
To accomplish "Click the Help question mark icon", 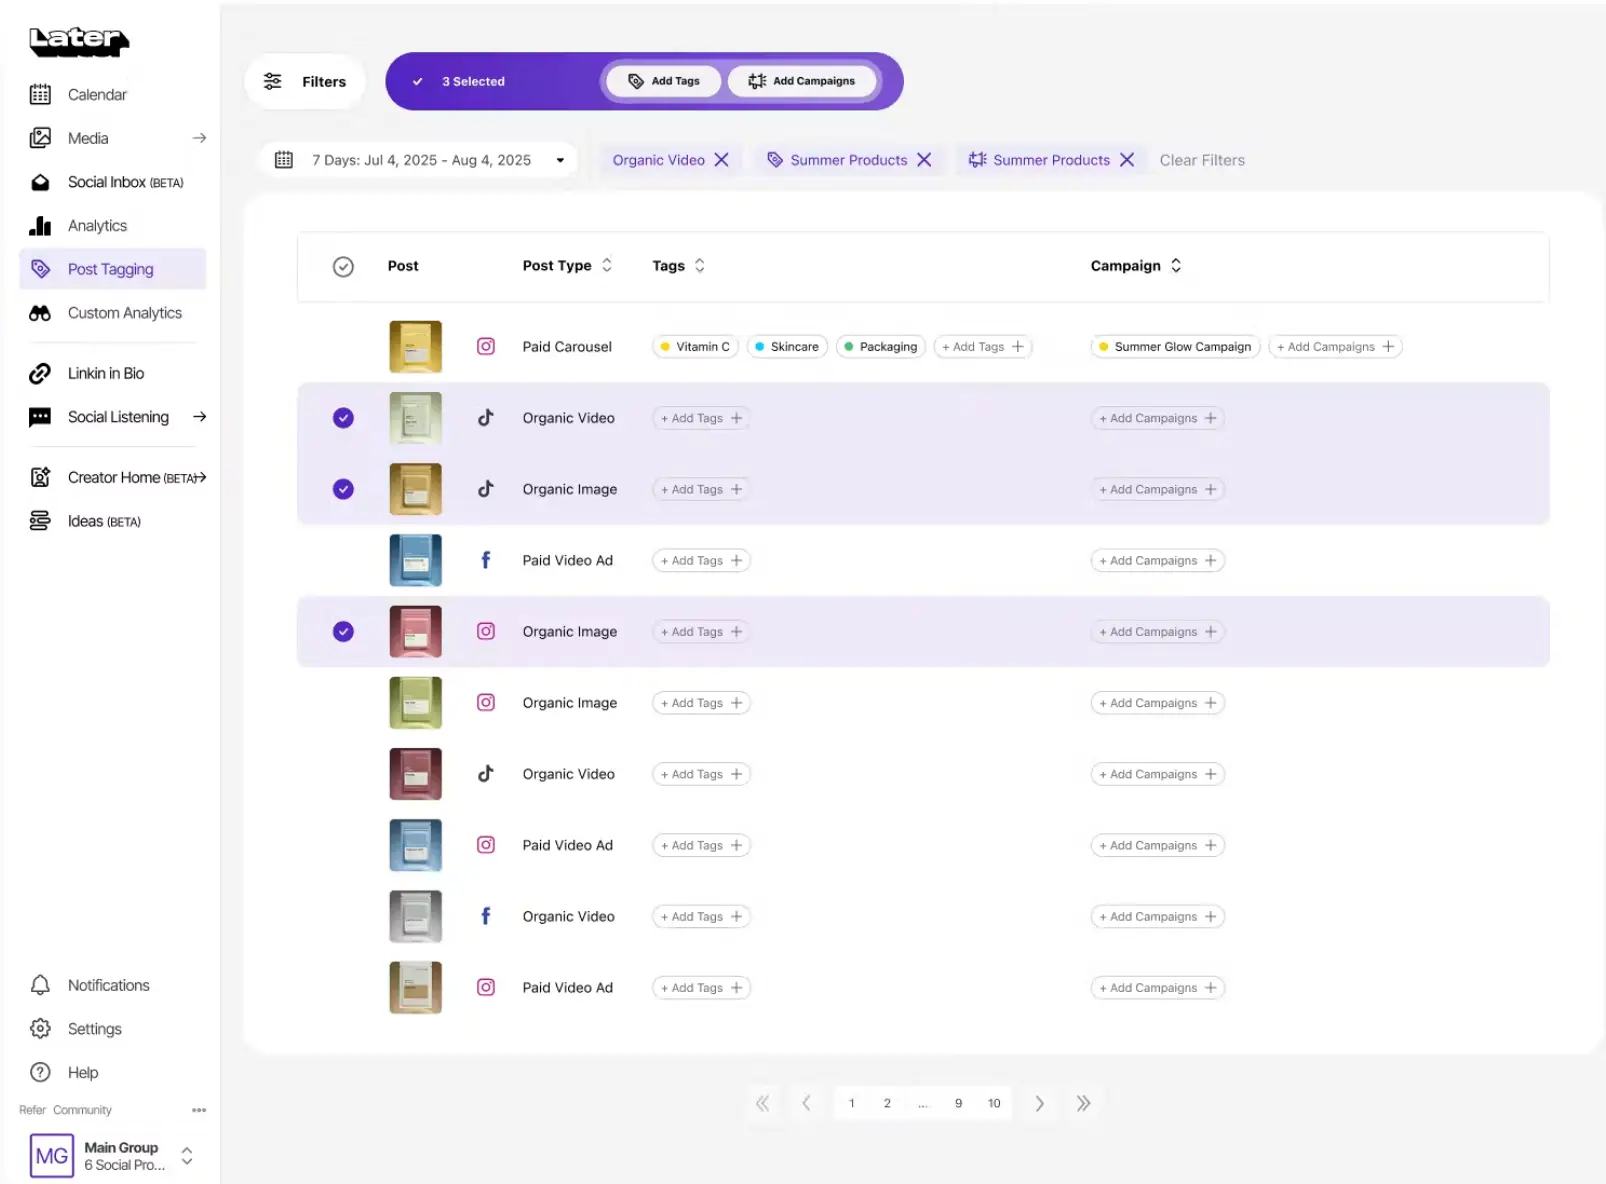I will (40, 1072).
